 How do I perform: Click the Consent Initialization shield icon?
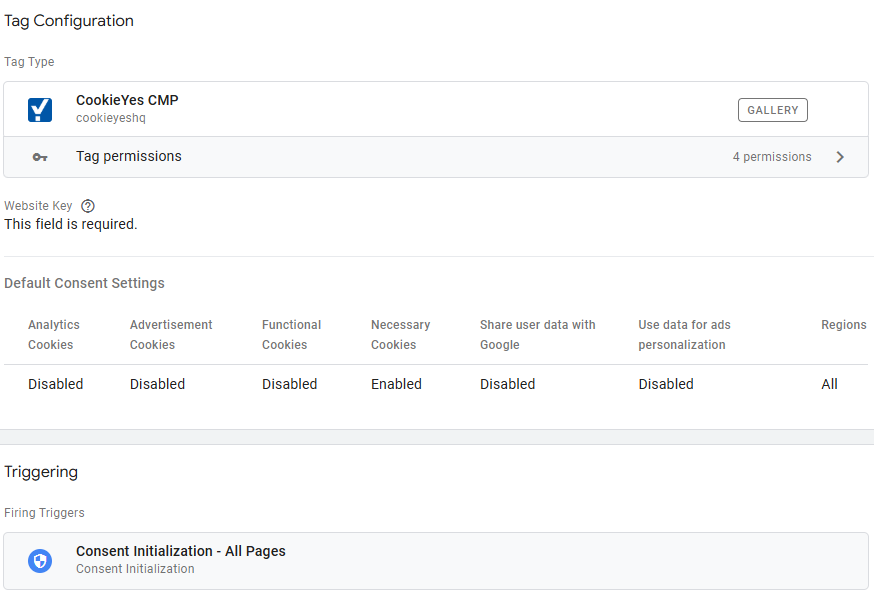click(40, 560)
